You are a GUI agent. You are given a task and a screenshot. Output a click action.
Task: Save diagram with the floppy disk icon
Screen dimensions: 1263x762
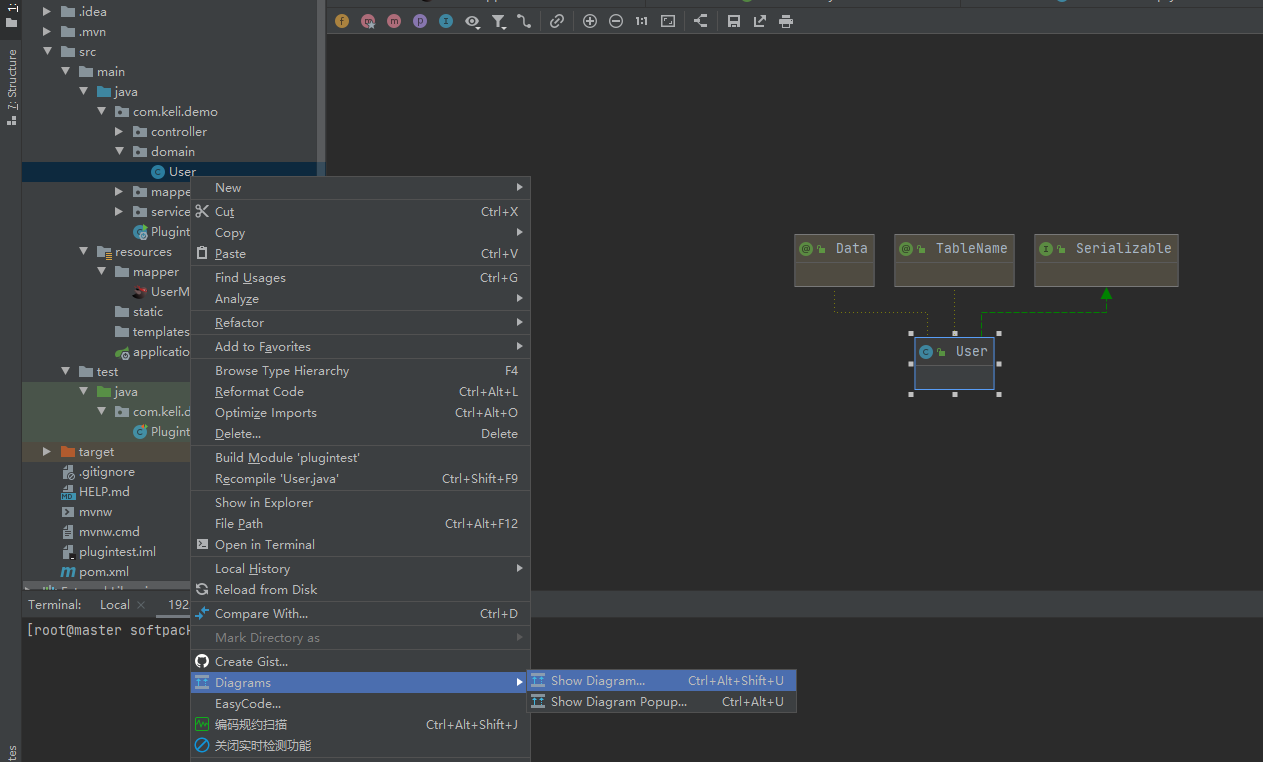734,21
